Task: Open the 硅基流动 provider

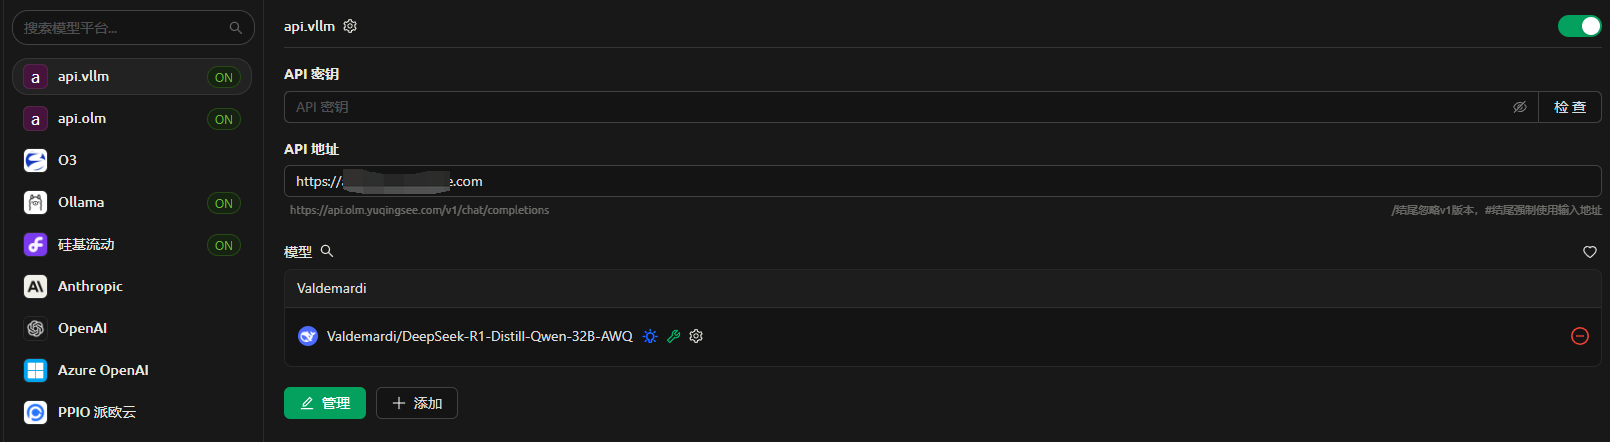Action: tap(86, 244)
